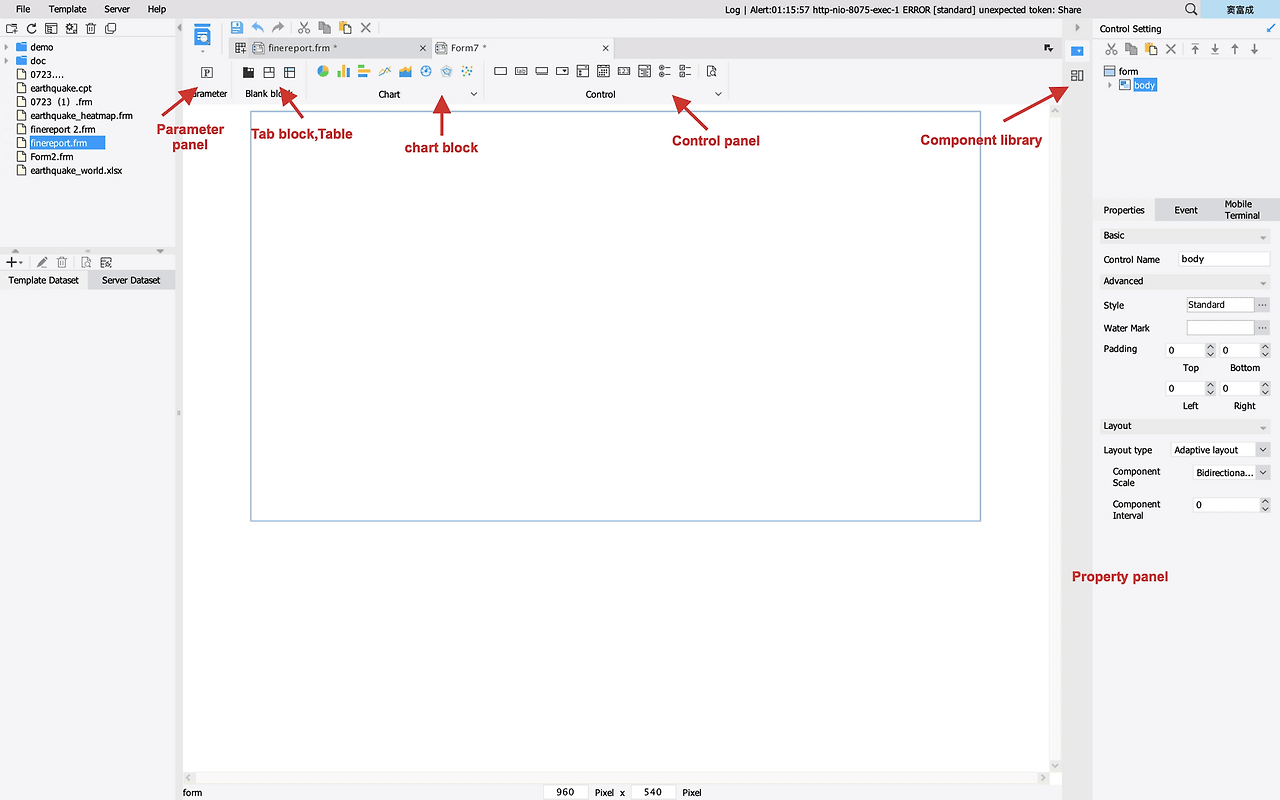The height and width of the screenshot is (800, 1280).
Task: Collapse the Advanced properties section
Action: pyautogui.click(x=1264, y=283)
